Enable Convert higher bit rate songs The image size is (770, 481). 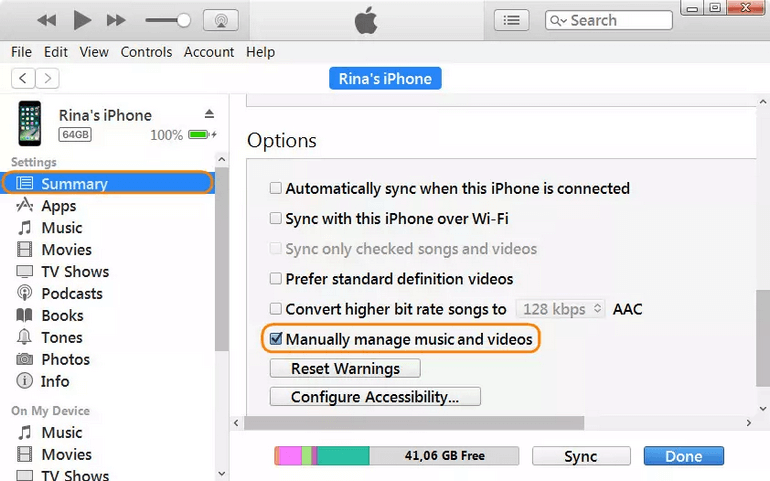[275, 309]
